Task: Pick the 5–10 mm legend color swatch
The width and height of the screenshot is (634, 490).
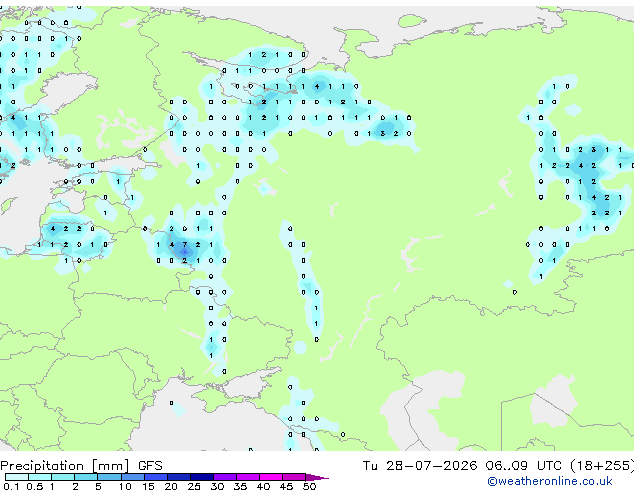Action: point(109,477)
